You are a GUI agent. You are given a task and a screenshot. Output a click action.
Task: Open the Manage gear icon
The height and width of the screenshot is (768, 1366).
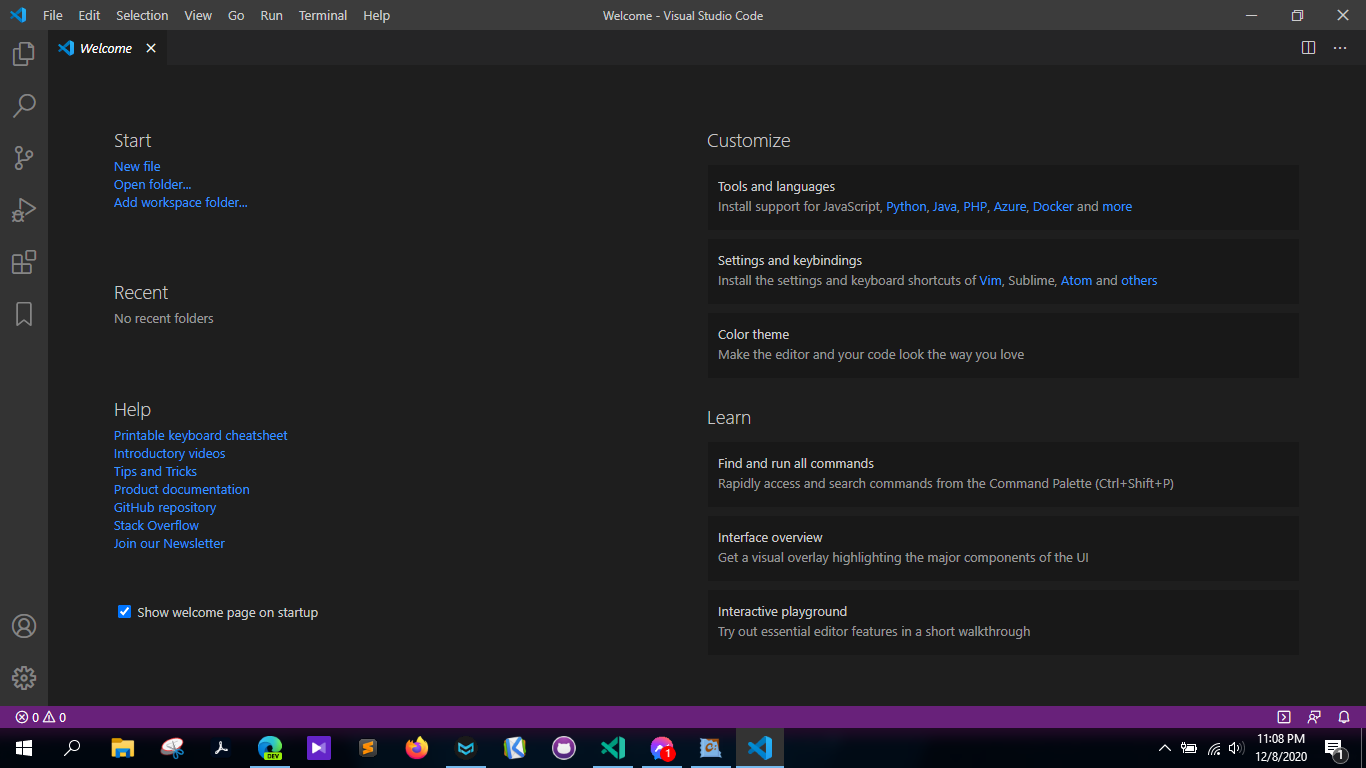(24, 678)
